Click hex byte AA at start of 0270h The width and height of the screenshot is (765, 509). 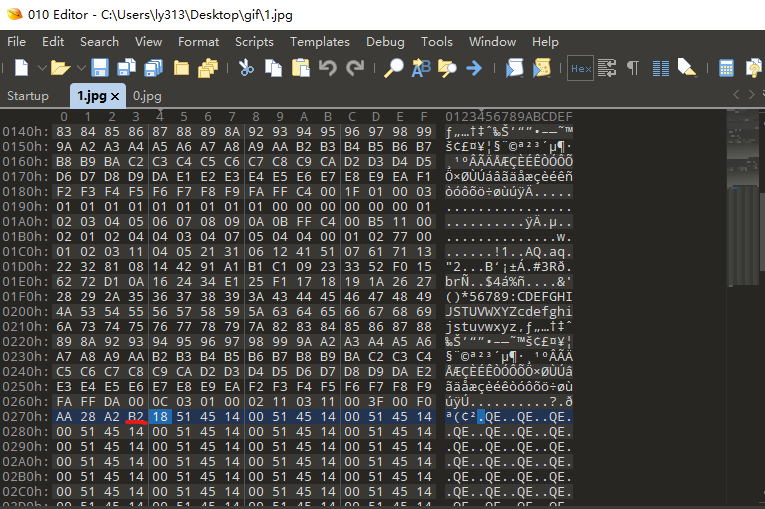point(64,417)
